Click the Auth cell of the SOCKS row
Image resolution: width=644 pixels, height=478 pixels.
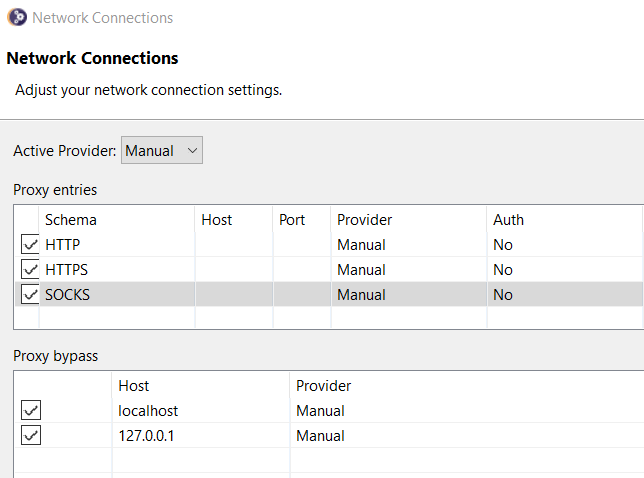pos(565,294)
